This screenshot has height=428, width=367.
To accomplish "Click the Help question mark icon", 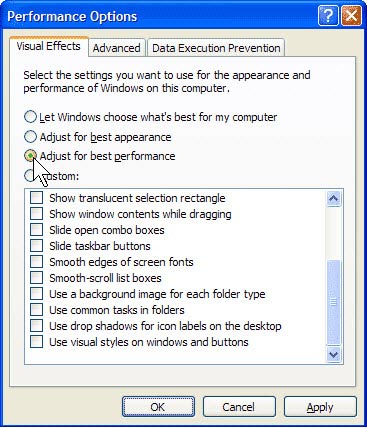I will [328, 15].
